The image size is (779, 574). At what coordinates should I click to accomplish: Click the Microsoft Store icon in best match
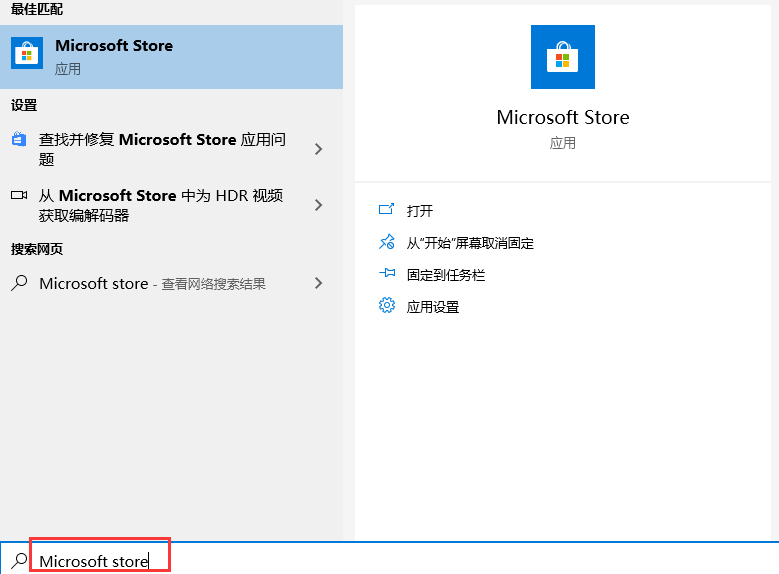tap(27, 53)
